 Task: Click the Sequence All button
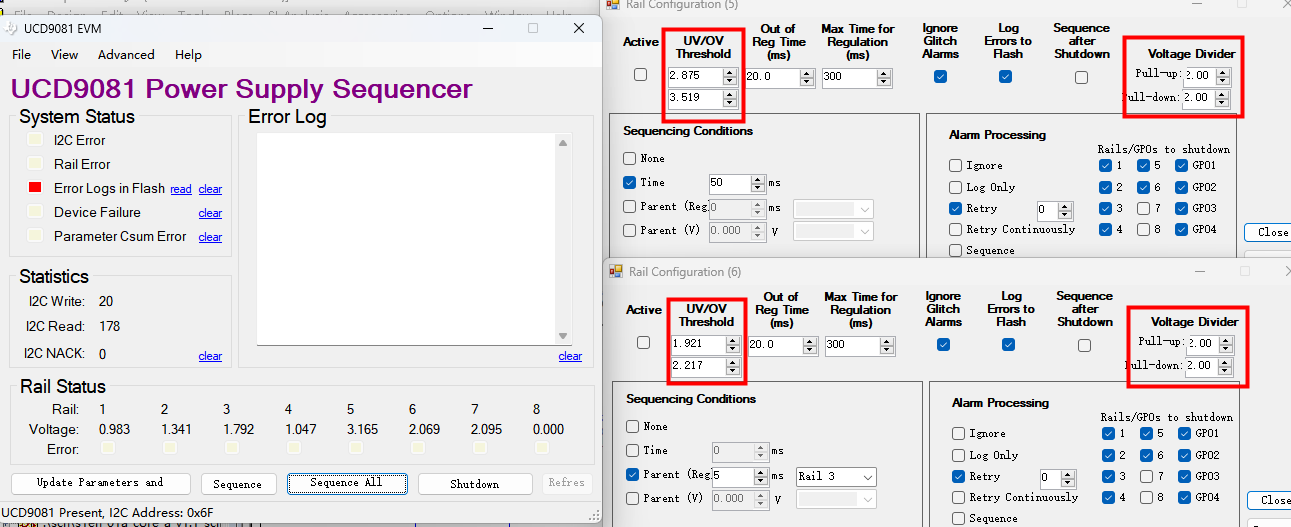tap(346, 483)
